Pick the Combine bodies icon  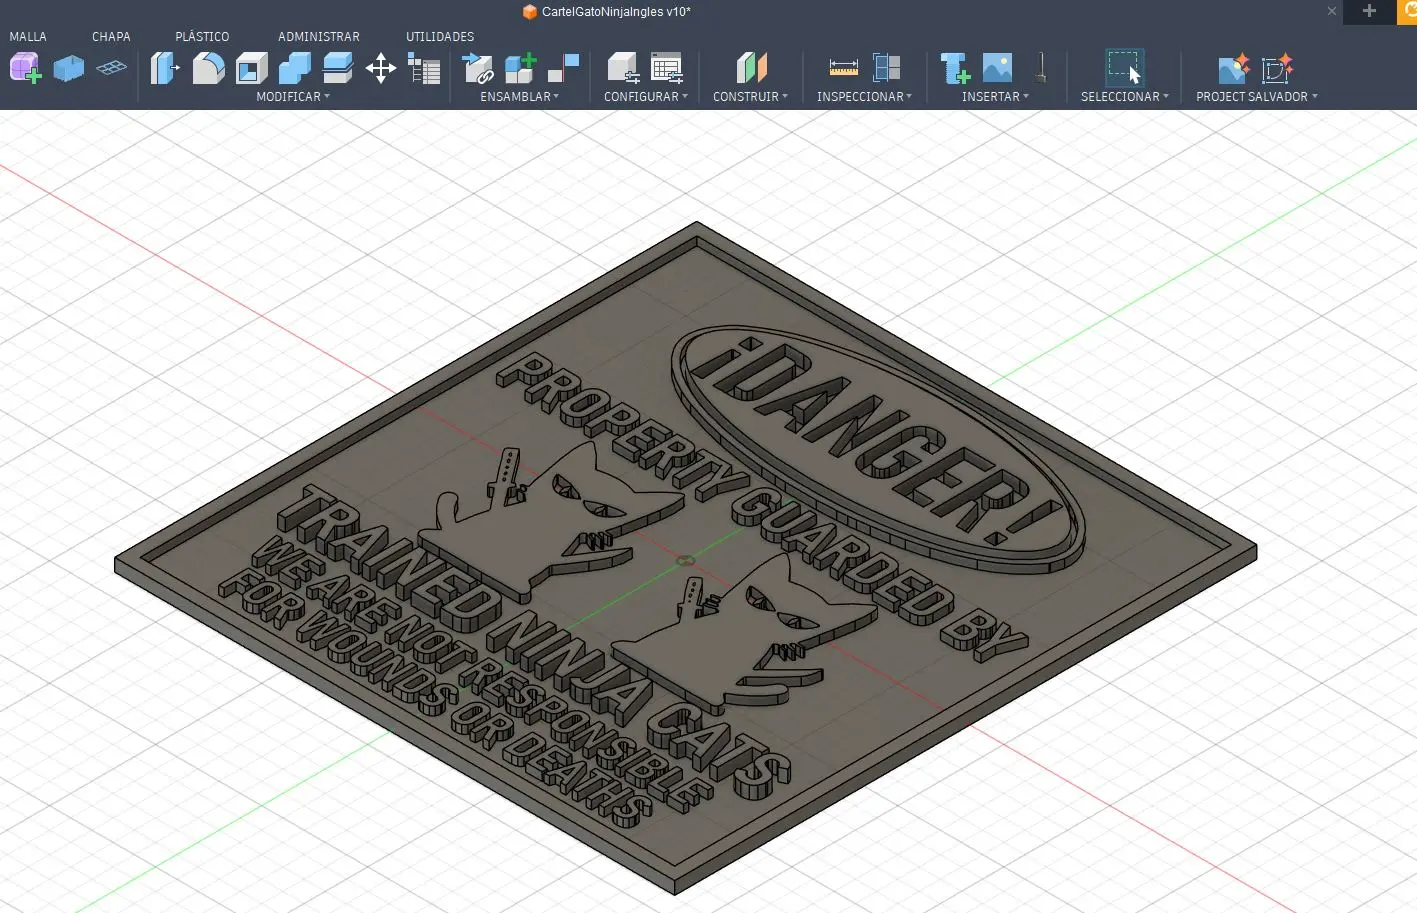(295, 68)
